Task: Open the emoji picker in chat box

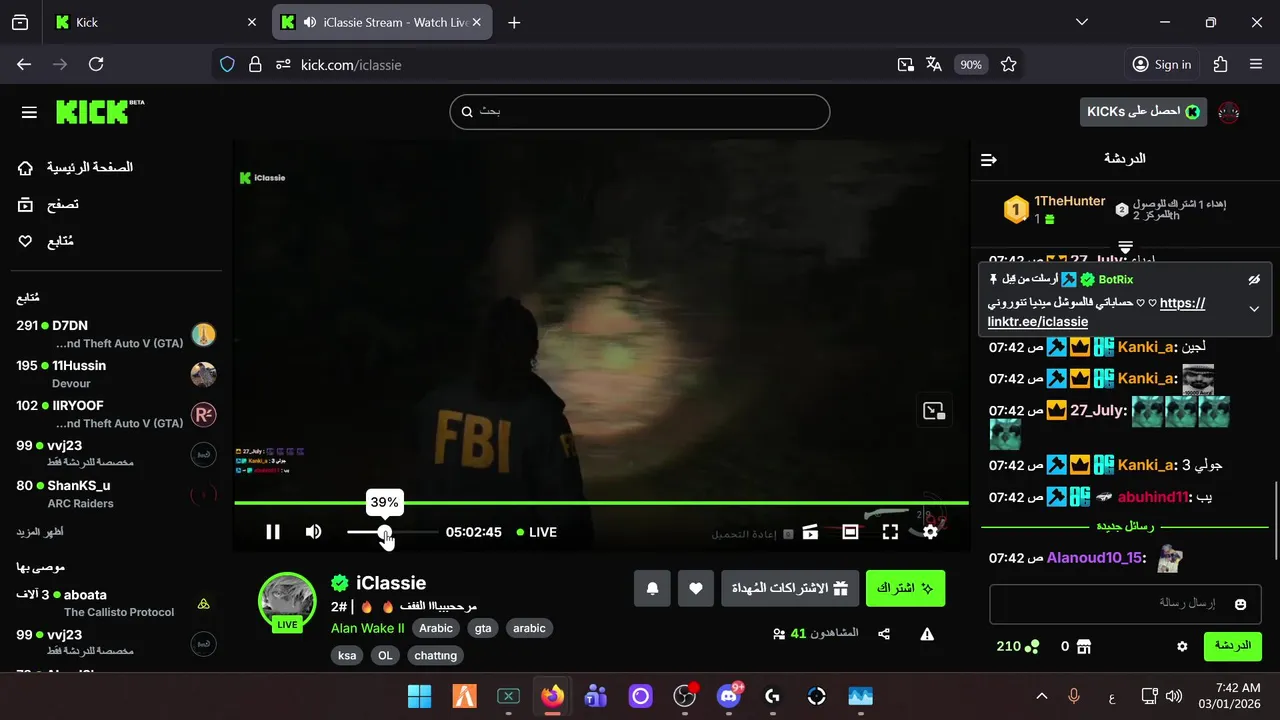Action: click(x=1240, y=604)
